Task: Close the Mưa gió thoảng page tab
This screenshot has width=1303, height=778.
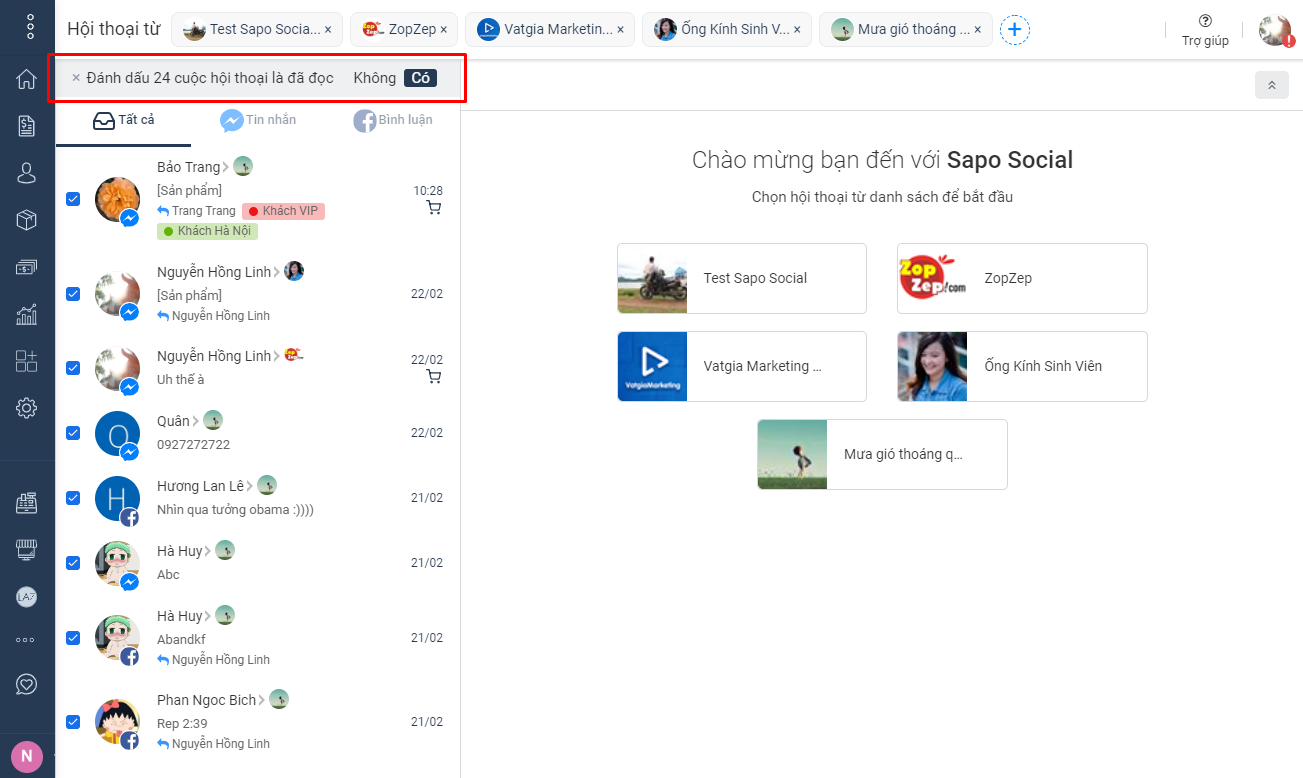Action: point(978,30)
